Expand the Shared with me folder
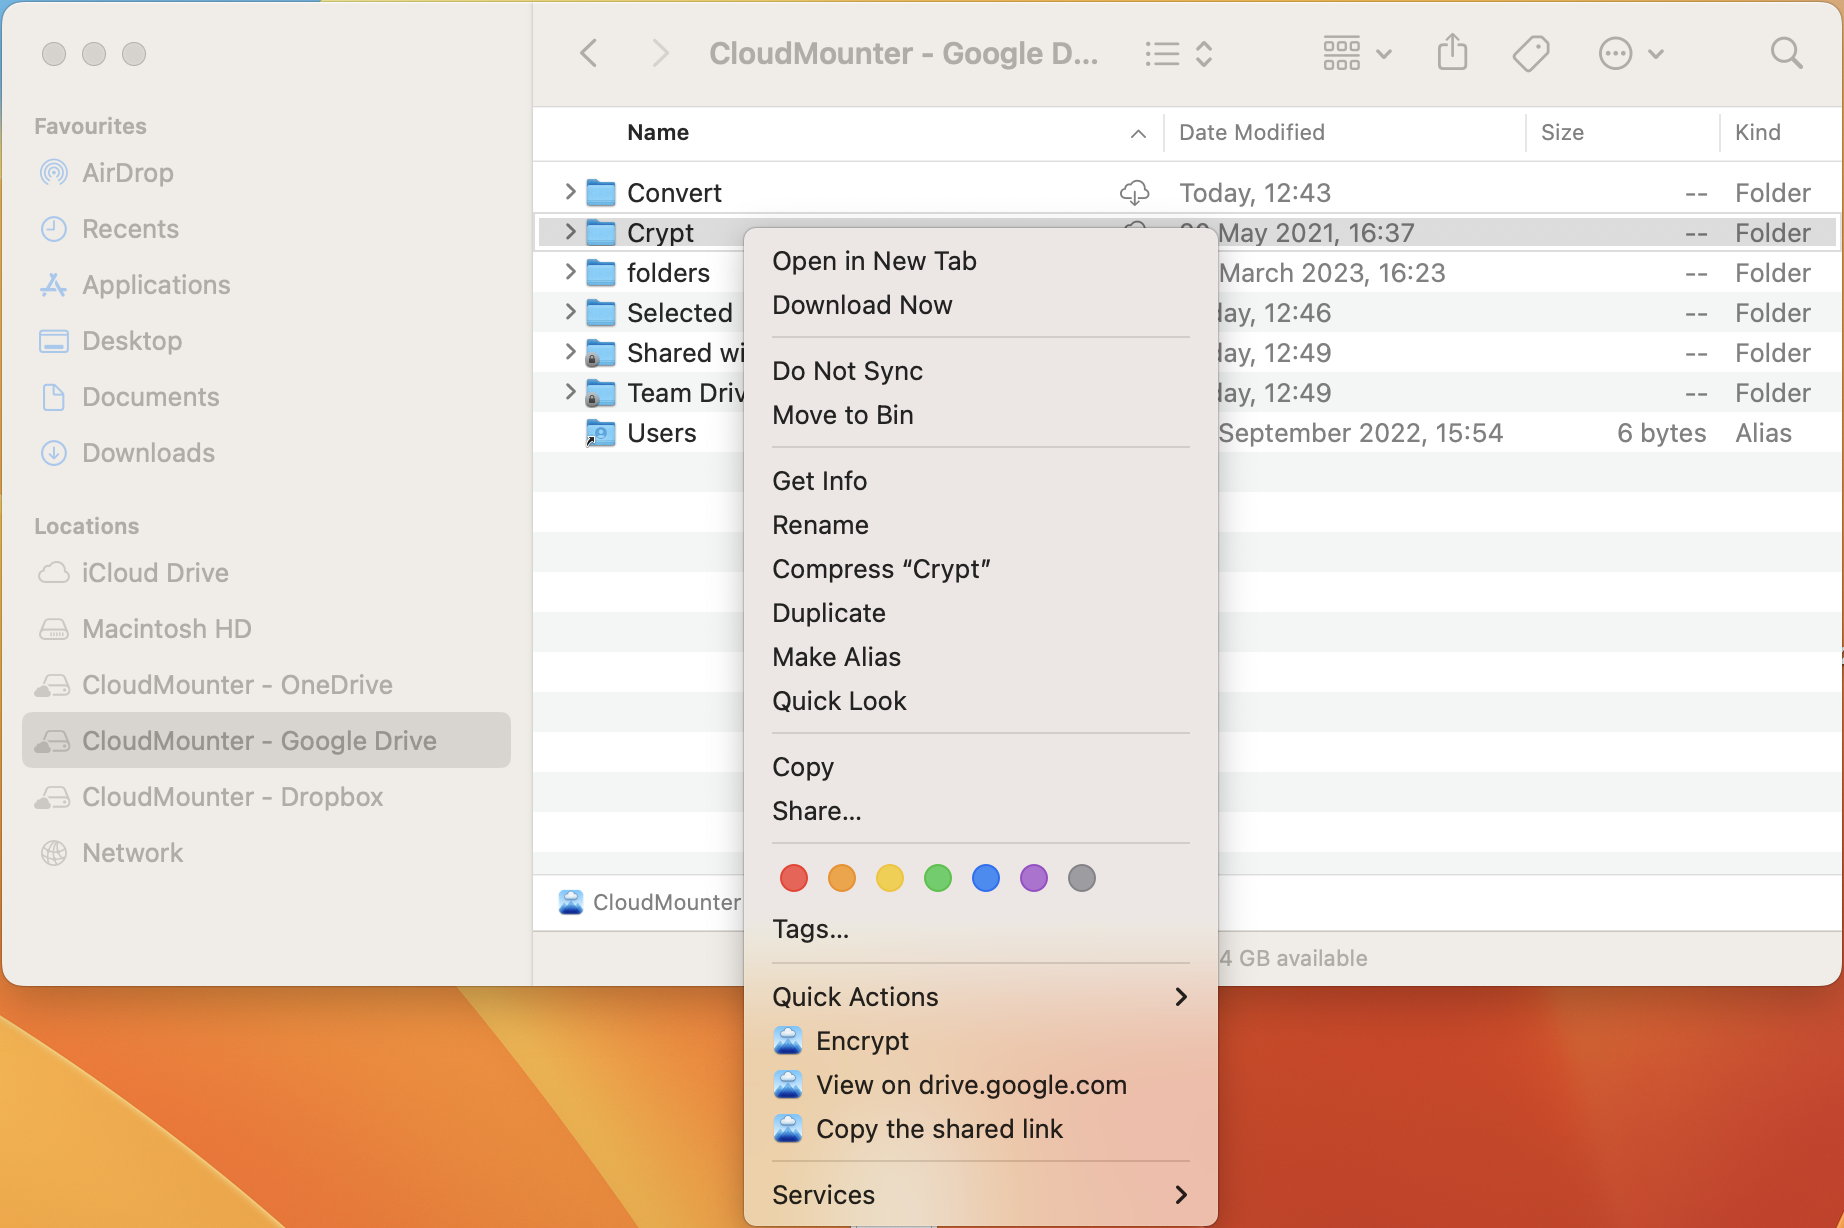This screenshot has height=1228, width=1844. [x=570, y=351]
